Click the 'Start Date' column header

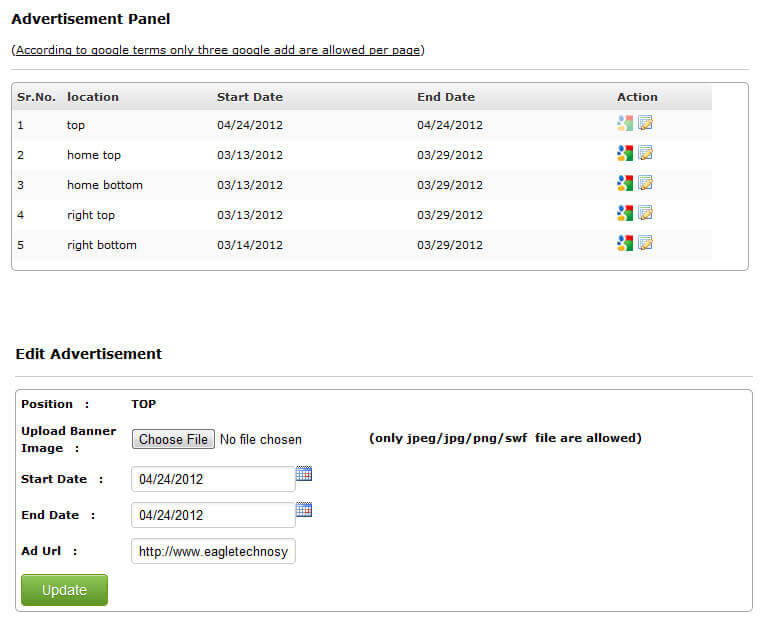(250, 97)
